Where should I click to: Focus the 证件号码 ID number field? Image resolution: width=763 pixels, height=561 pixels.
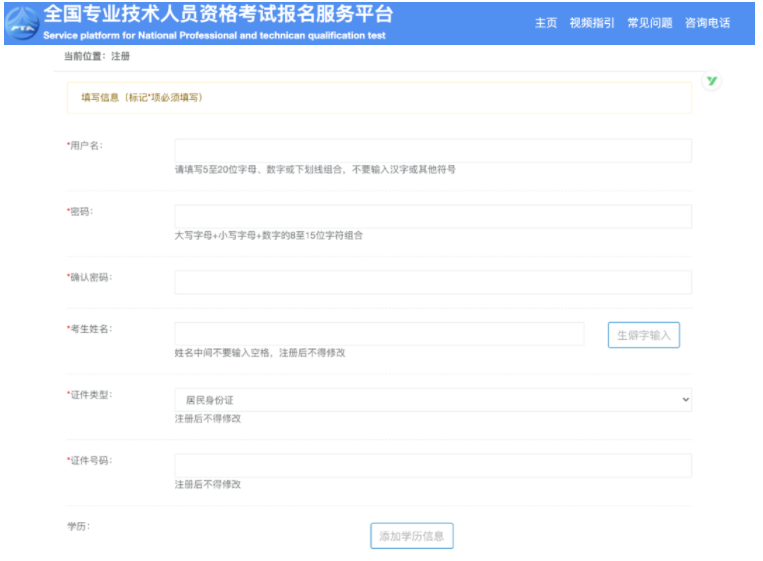click(433, 466)
